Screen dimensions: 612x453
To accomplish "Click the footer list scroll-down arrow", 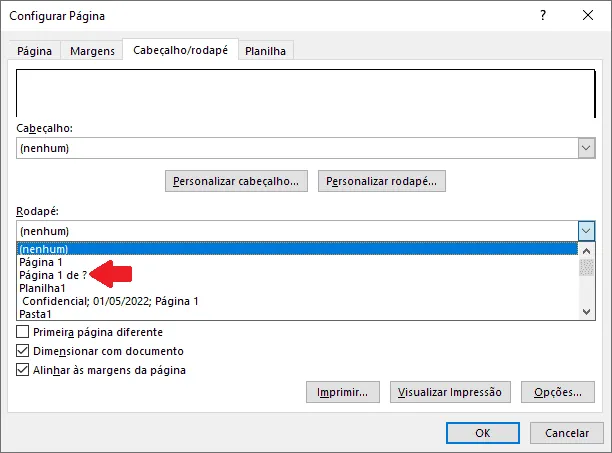I will click(x=586, y=312).
